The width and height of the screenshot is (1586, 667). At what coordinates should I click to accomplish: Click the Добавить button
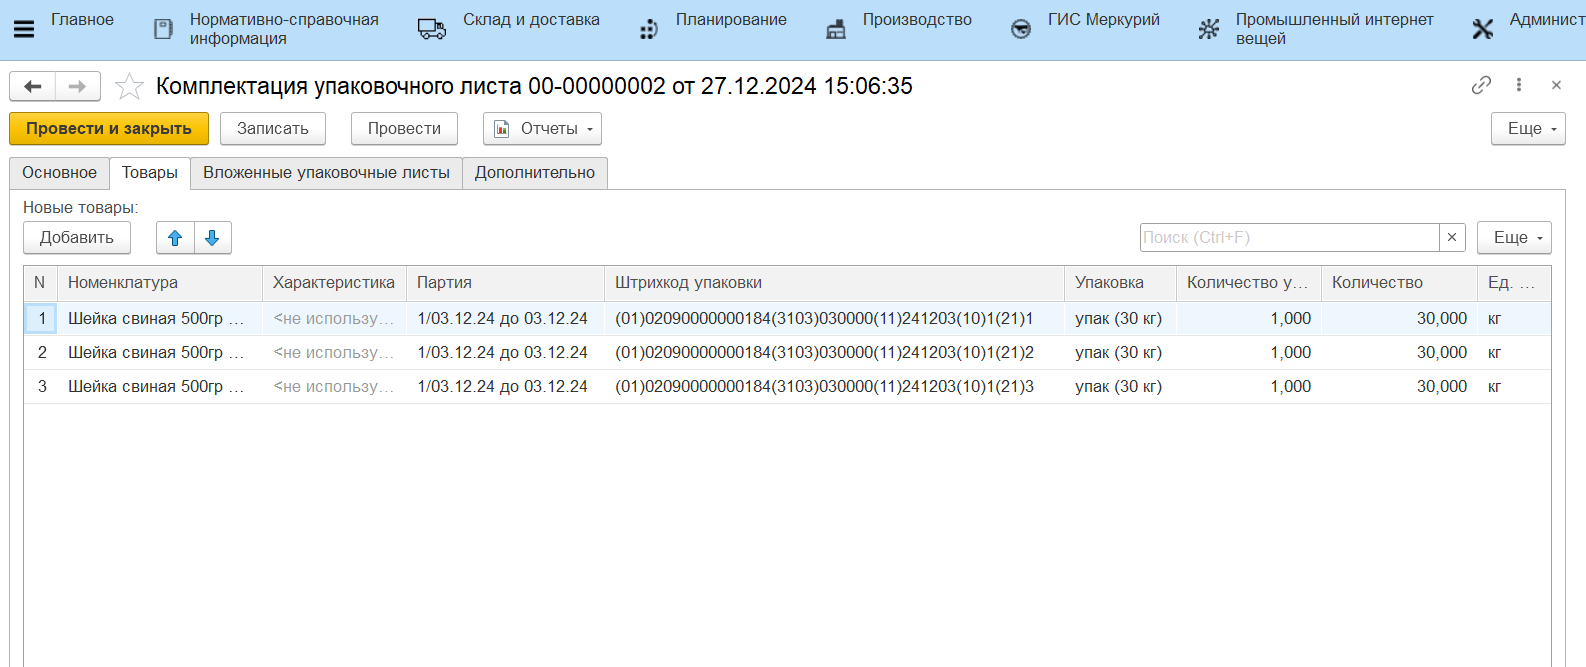pos(77,238)
